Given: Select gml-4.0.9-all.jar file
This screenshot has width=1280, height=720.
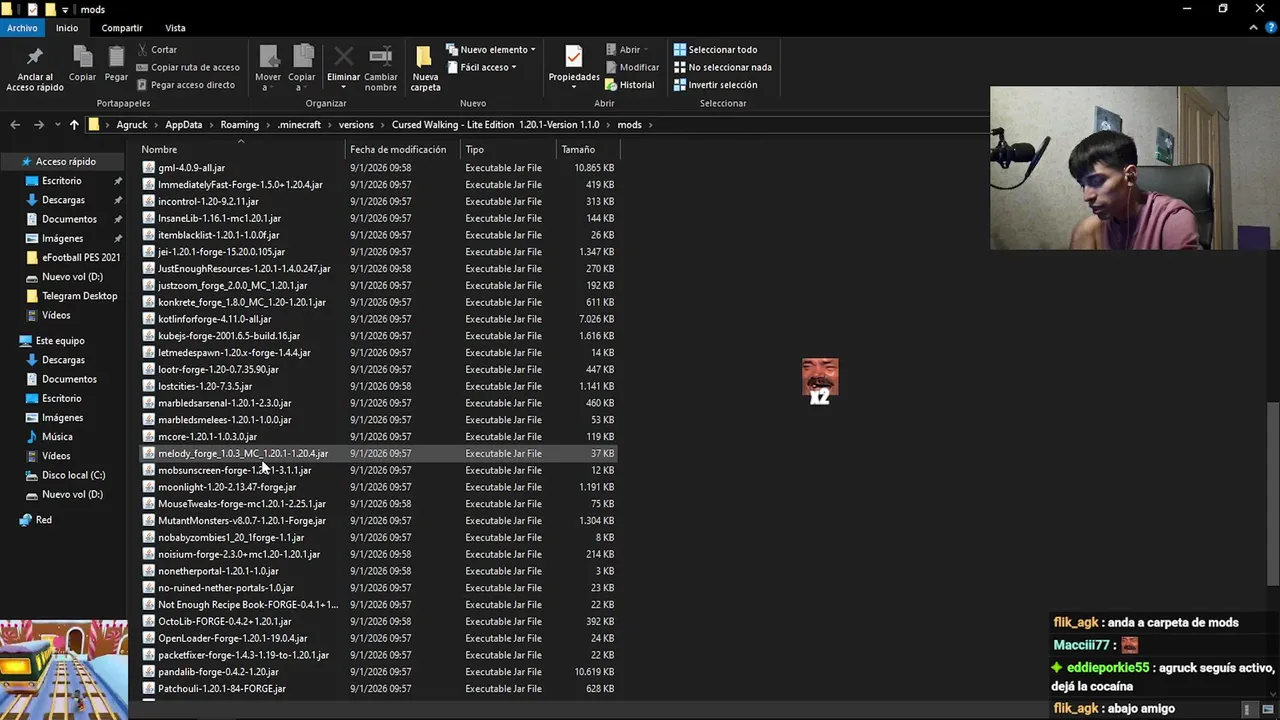Looking at the screenshot, I should [x=378, y=168].
